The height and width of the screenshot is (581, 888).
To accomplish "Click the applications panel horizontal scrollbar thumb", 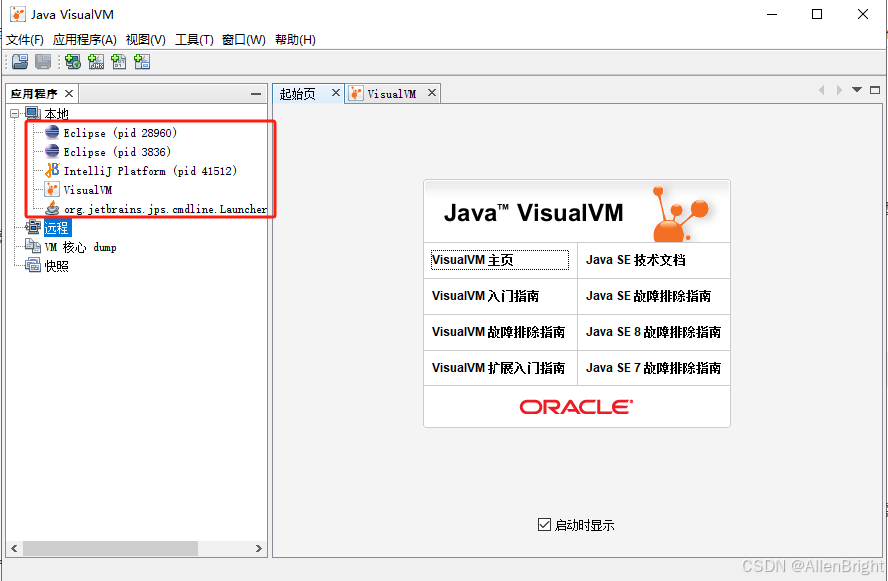I will pos(110,548).
